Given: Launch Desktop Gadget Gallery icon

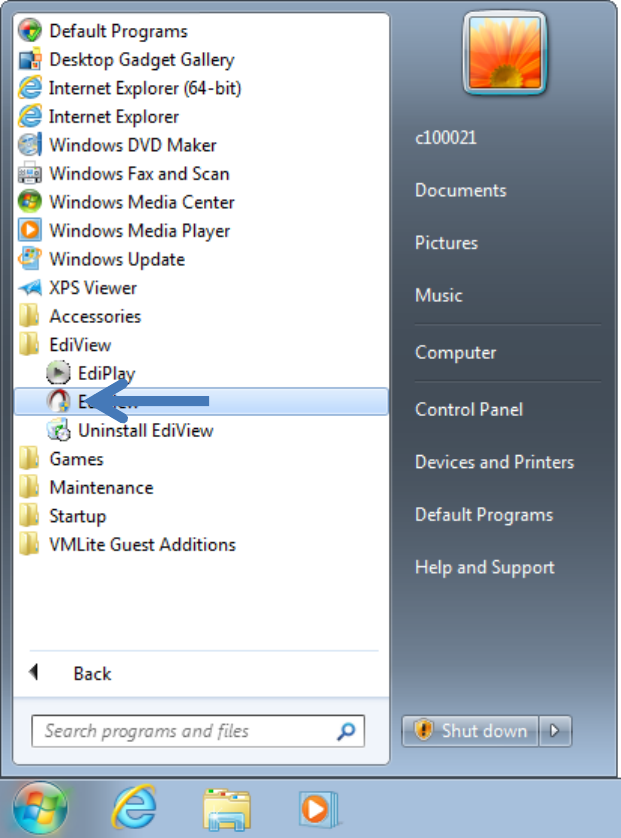Looking at the screenshot, I should tap(29, 59).
